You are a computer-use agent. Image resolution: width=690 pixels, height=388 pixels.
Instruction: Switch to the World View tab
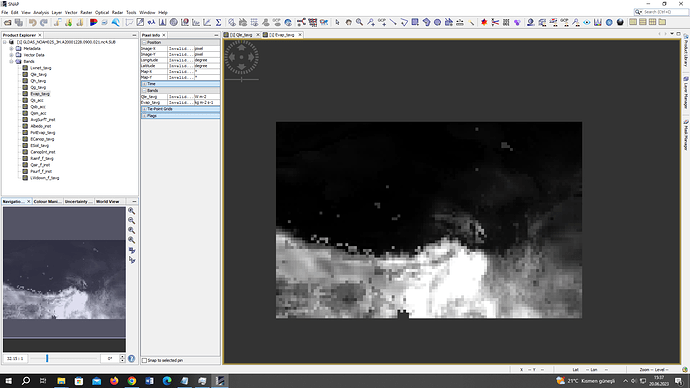click(x=108, y=201)
